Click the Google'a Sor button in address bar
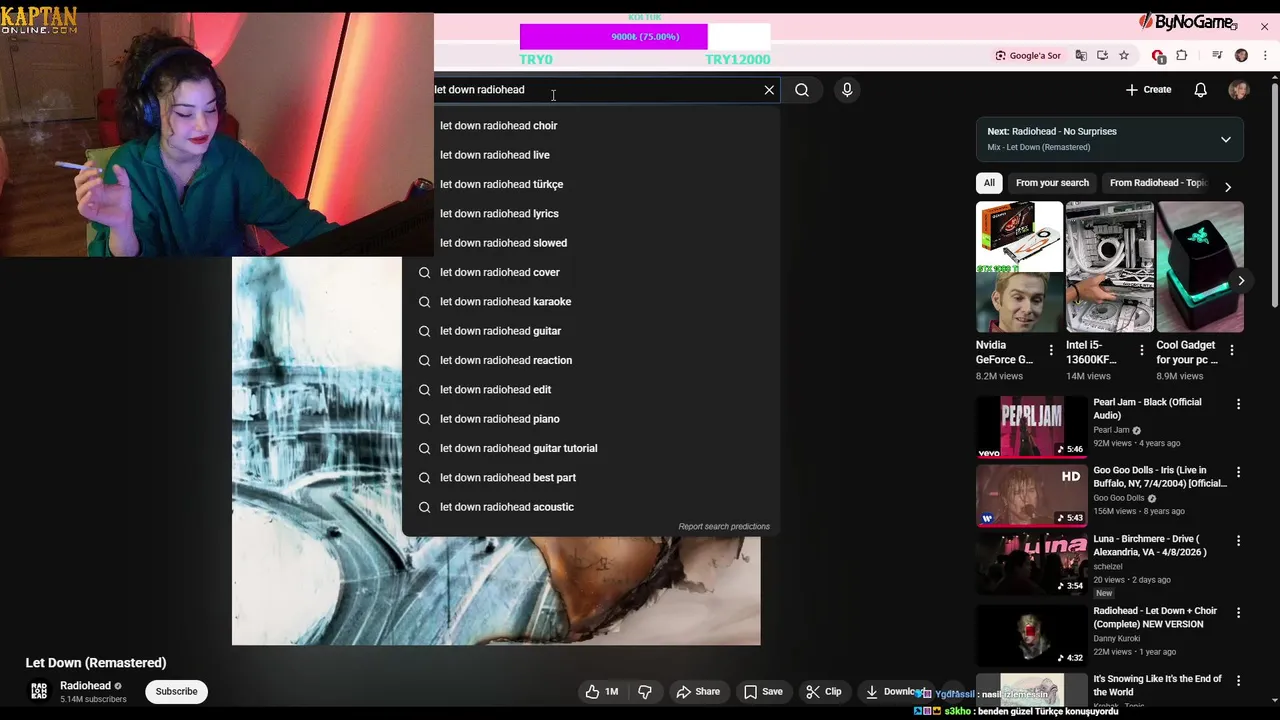Viewport: 1280px width, 720px height. click(x=1028, y=56)
